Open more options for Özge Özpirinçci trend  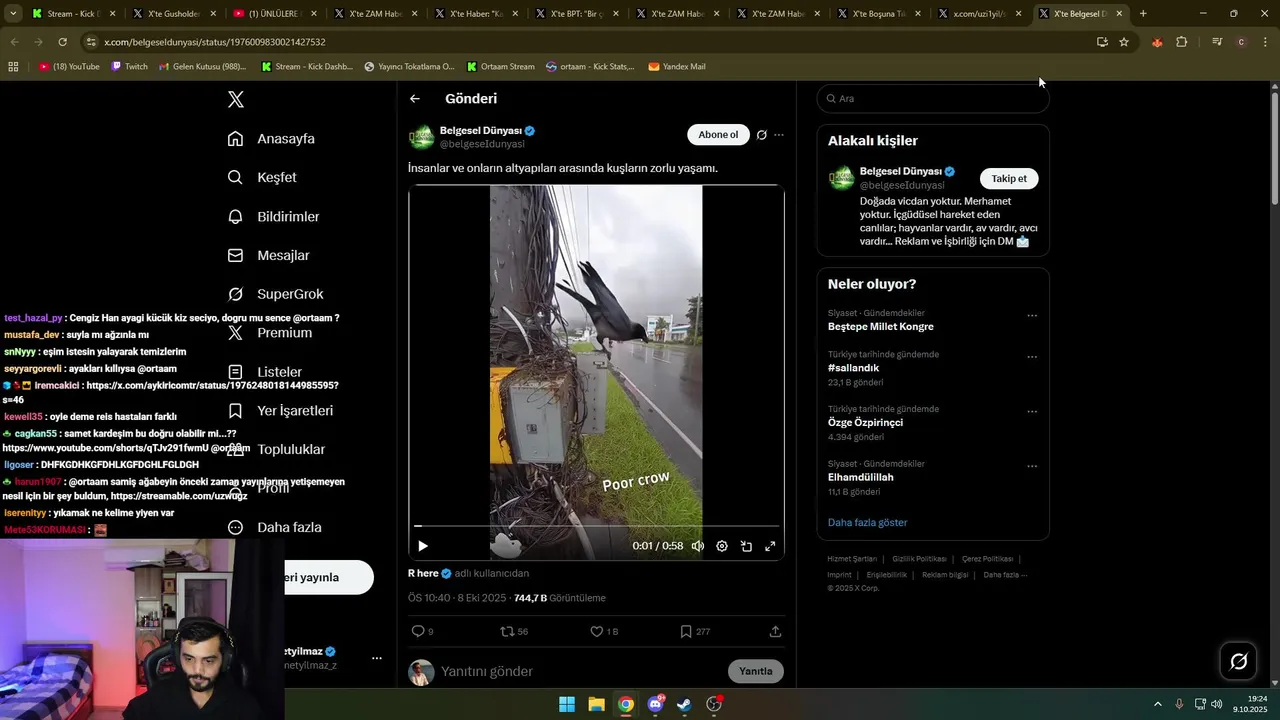[x=1032, y=412]
